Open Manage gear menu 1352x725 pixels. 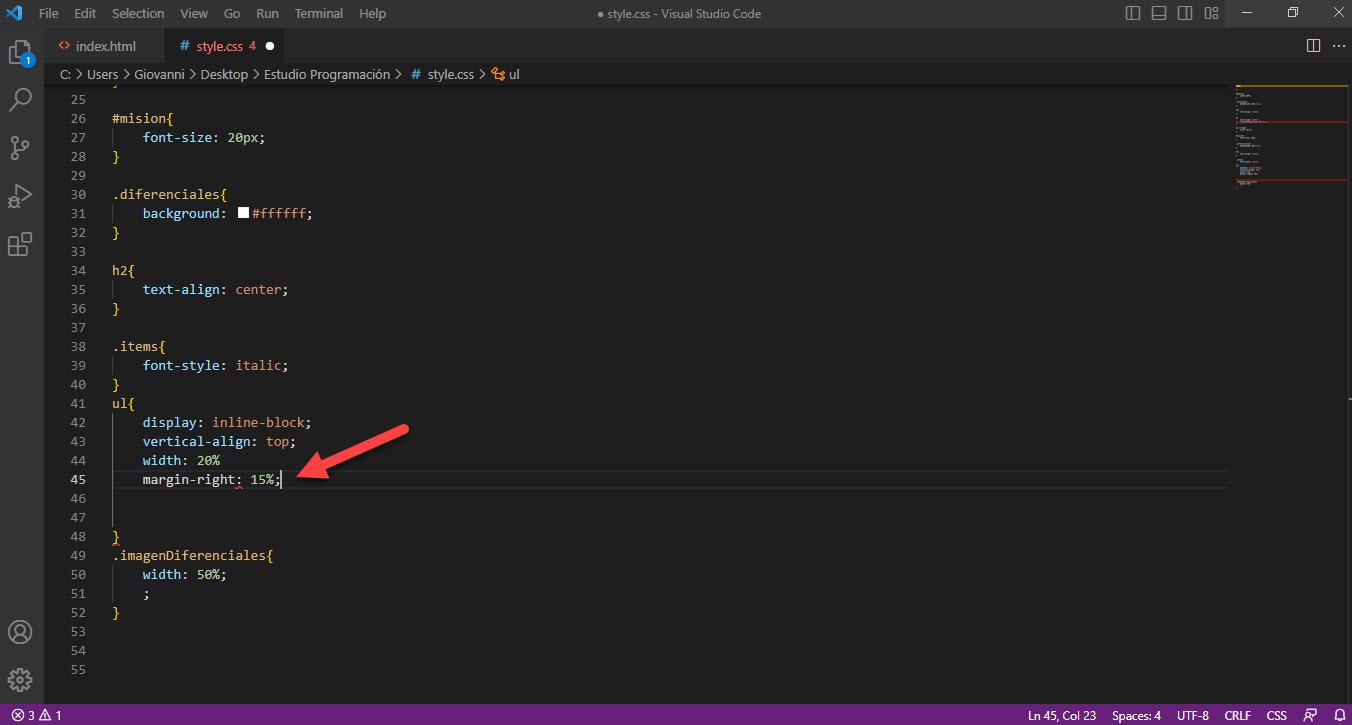point(20,680)
